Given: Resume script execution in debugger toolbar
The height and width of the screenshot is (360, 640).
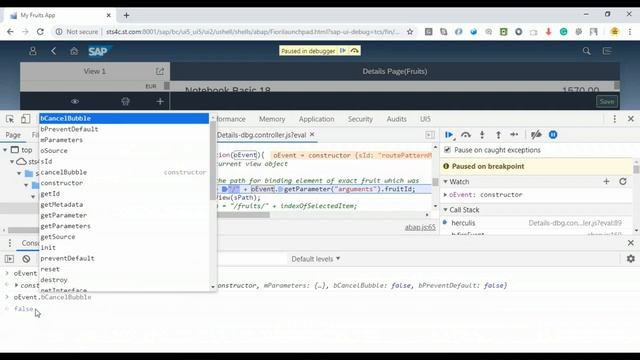Looking at the screenshot, I should point(449,135).
